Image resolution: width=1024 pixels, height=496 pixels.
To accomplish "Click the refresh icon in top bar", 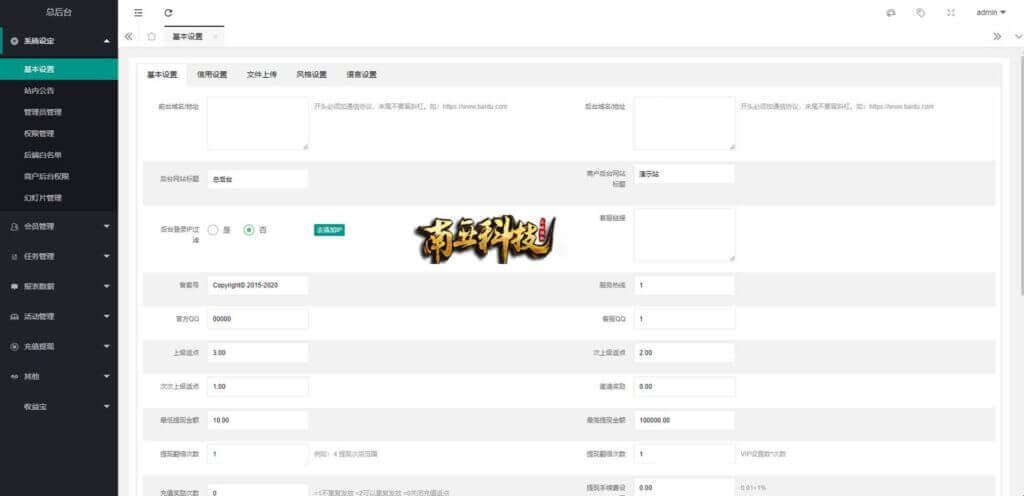I will coord(168,12).
